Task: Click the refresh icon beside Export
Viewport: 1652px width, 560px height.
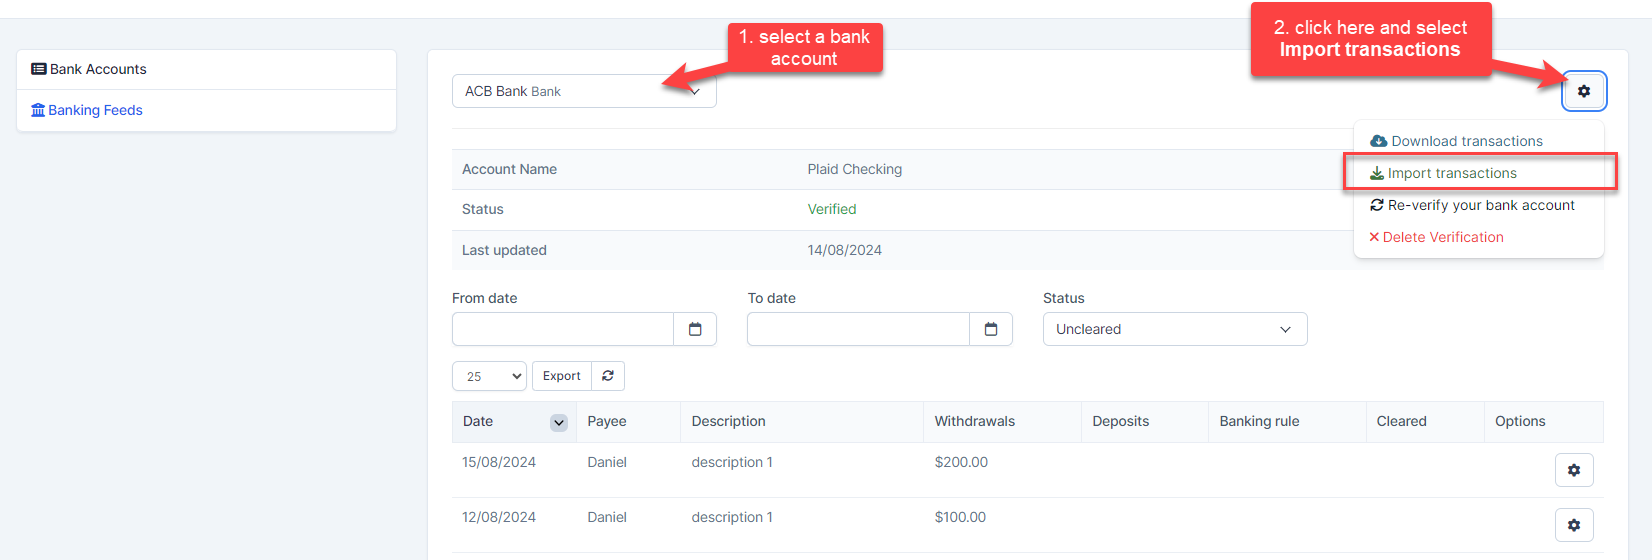Action: point(608,376)
